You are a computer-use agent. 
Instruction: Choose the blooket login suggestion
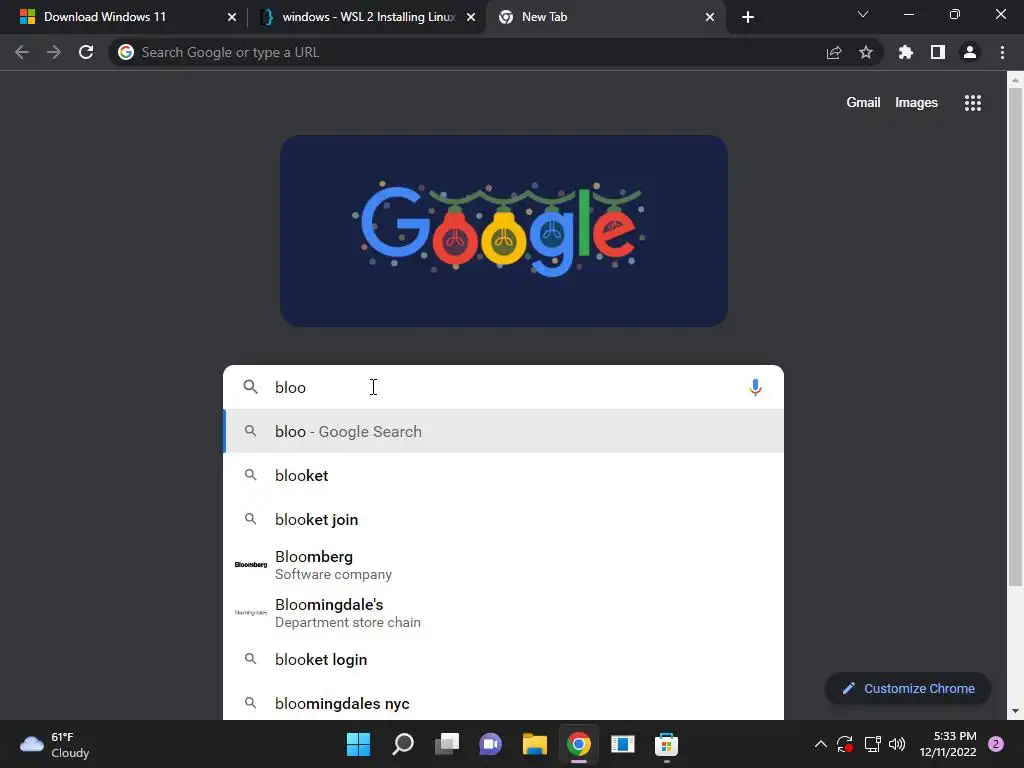coord(503,660)
